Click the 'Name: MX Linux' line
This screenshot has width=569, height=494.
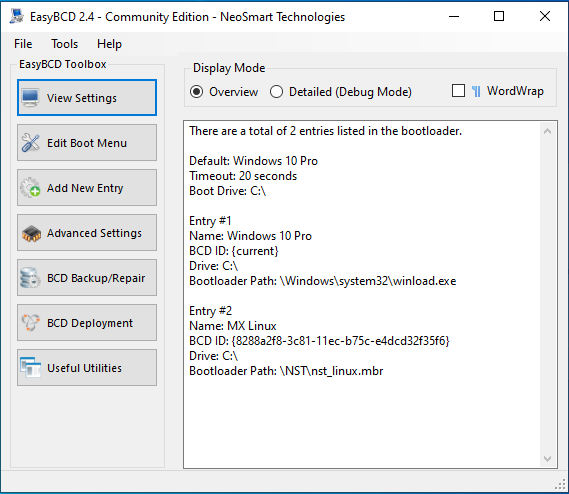pos(233,326)
